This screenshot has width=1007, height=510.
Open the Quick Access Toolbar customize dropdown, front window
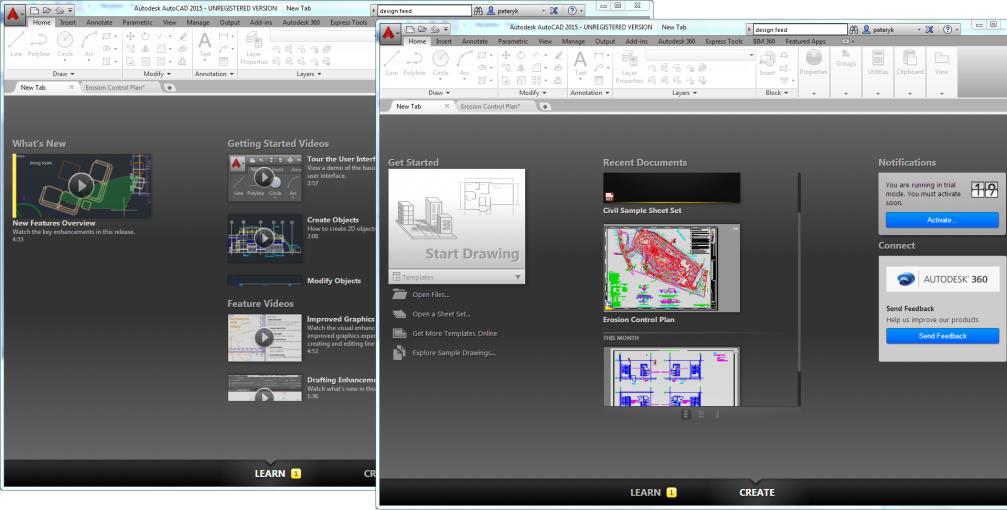coord(446,30)
